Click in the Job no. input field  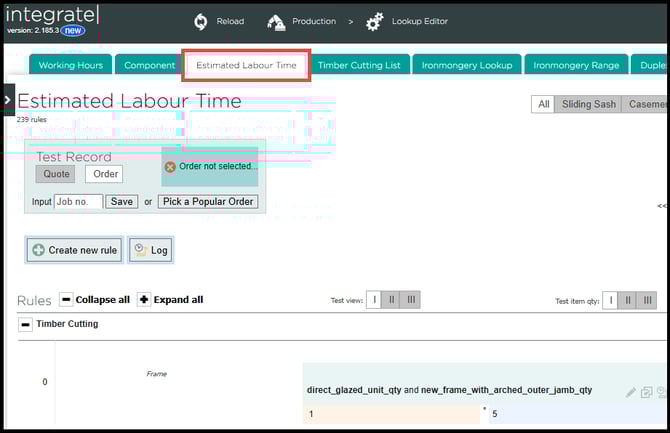tap(78, 201)
